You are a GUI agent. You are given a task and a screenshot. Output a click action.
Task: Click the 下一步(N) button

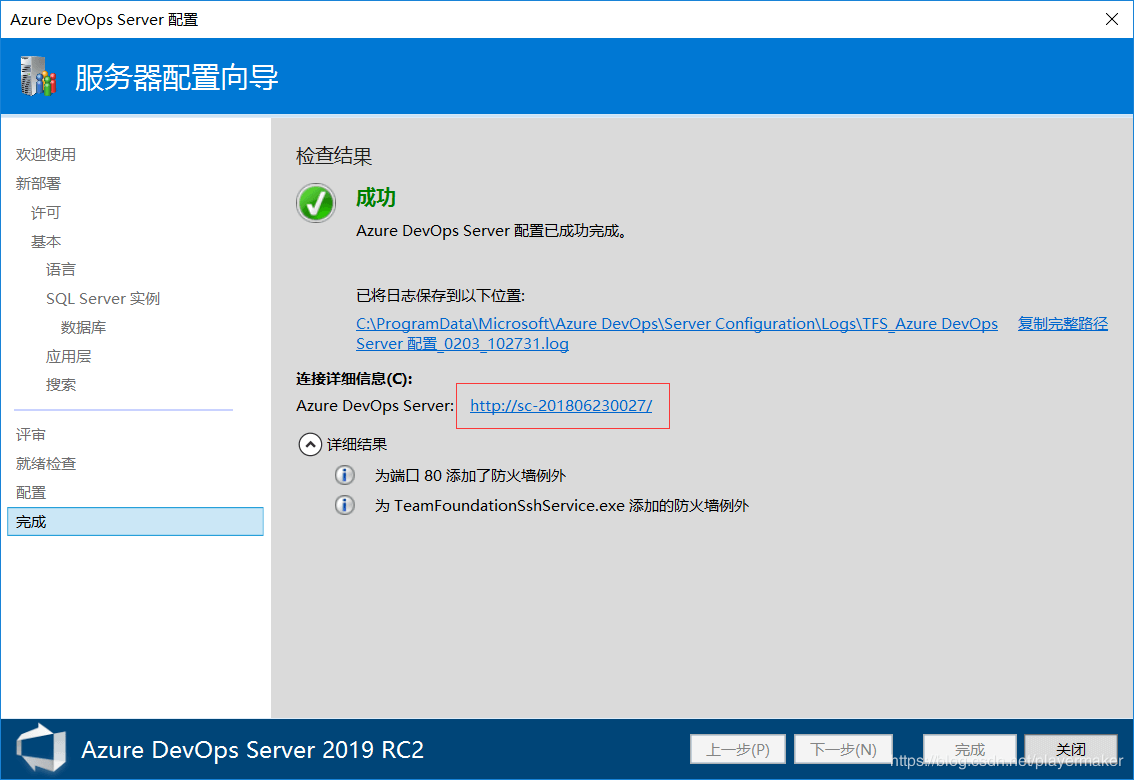tap(843, 749)
